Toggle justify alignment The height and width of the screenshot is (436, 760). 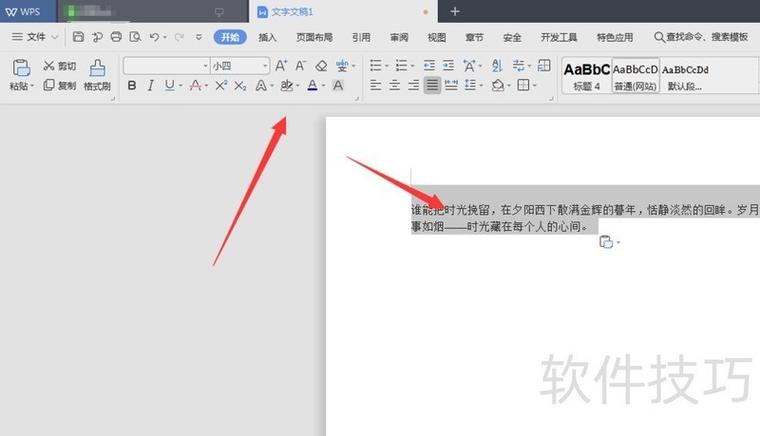[x=432, y=86]
